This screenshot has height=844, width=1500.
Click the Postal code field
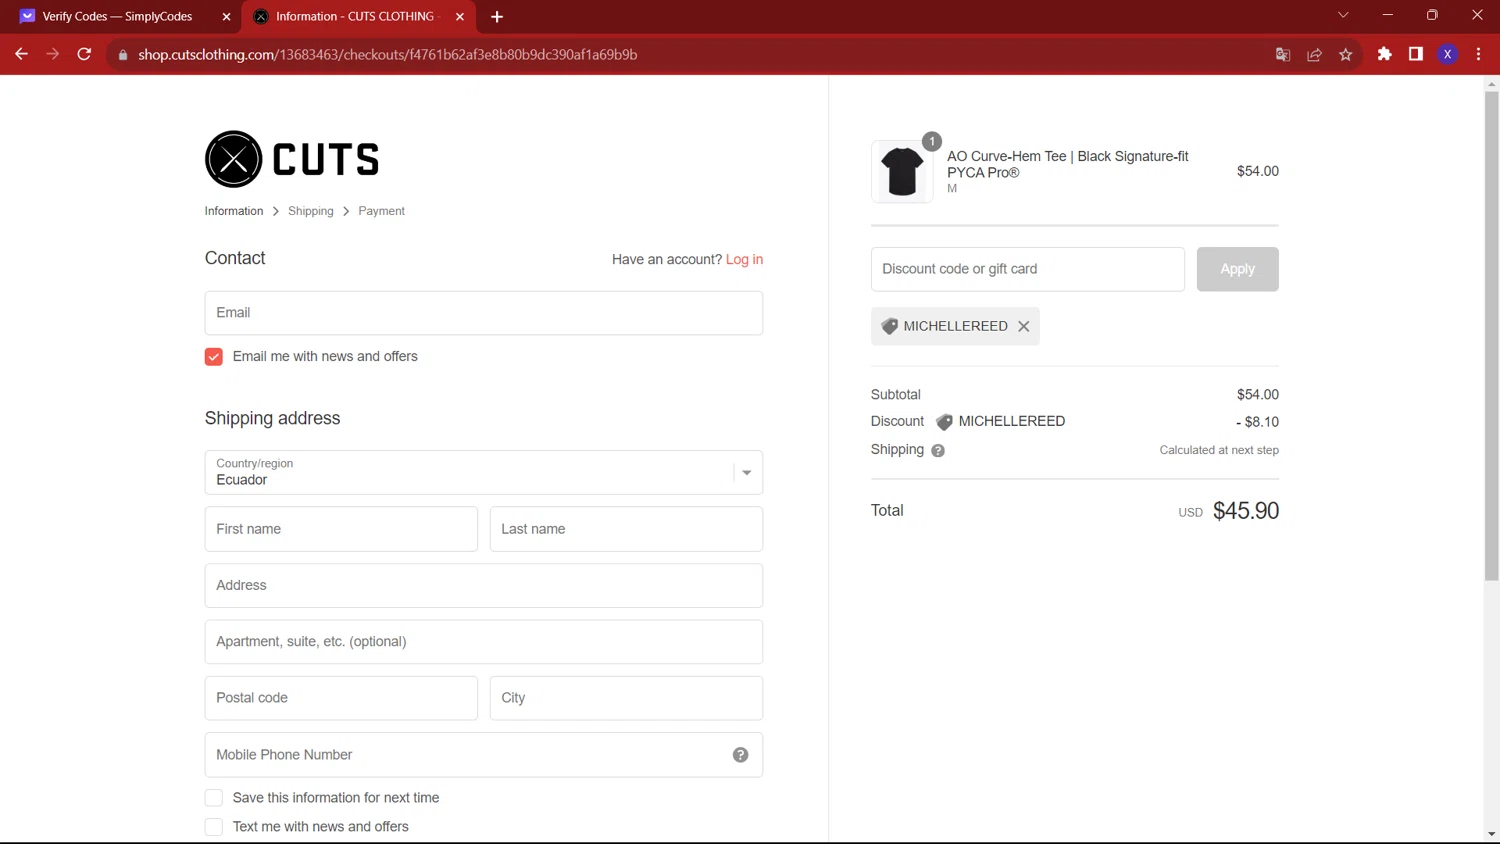coord(341,698)
